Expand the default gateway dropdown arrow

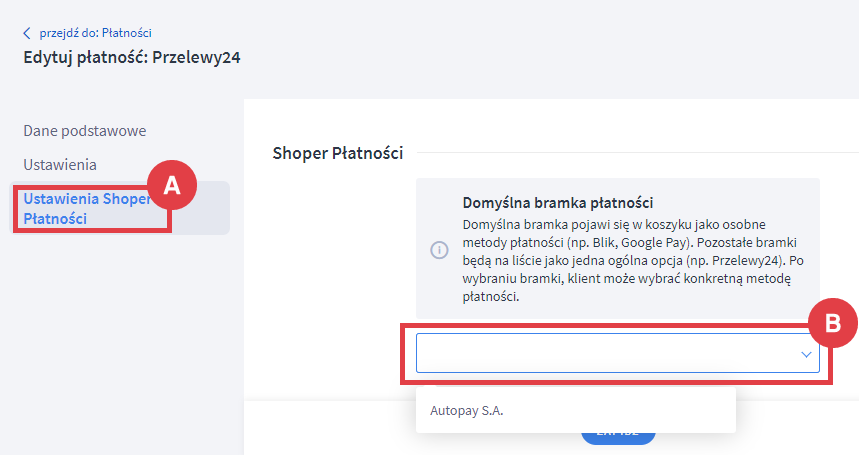tap(805, 355)
